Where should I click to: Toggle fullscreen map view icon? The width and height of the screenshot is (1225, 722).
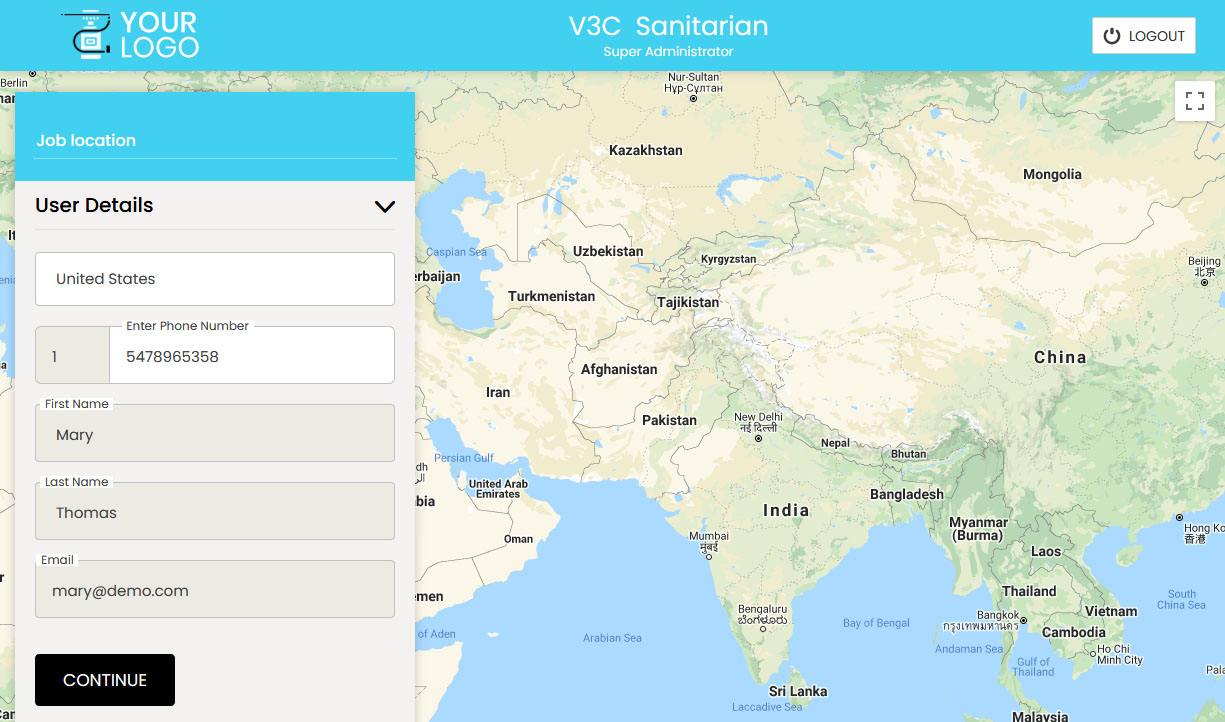1194,101
